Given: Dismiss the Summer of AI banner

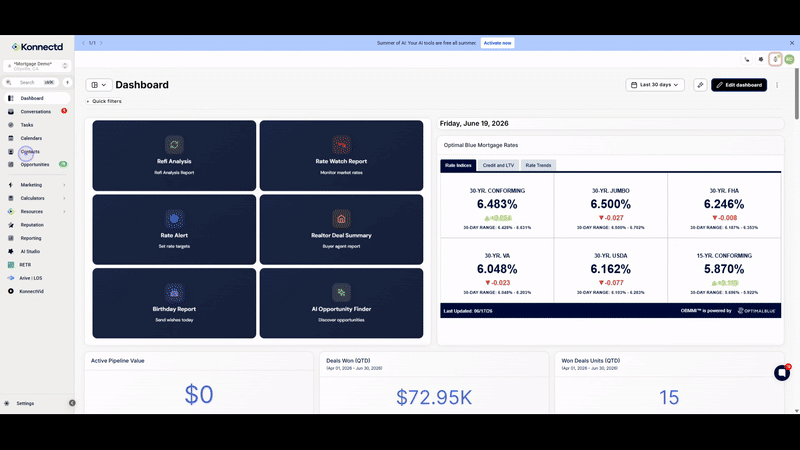Looking at the screenshot, I should coord(792,43).
